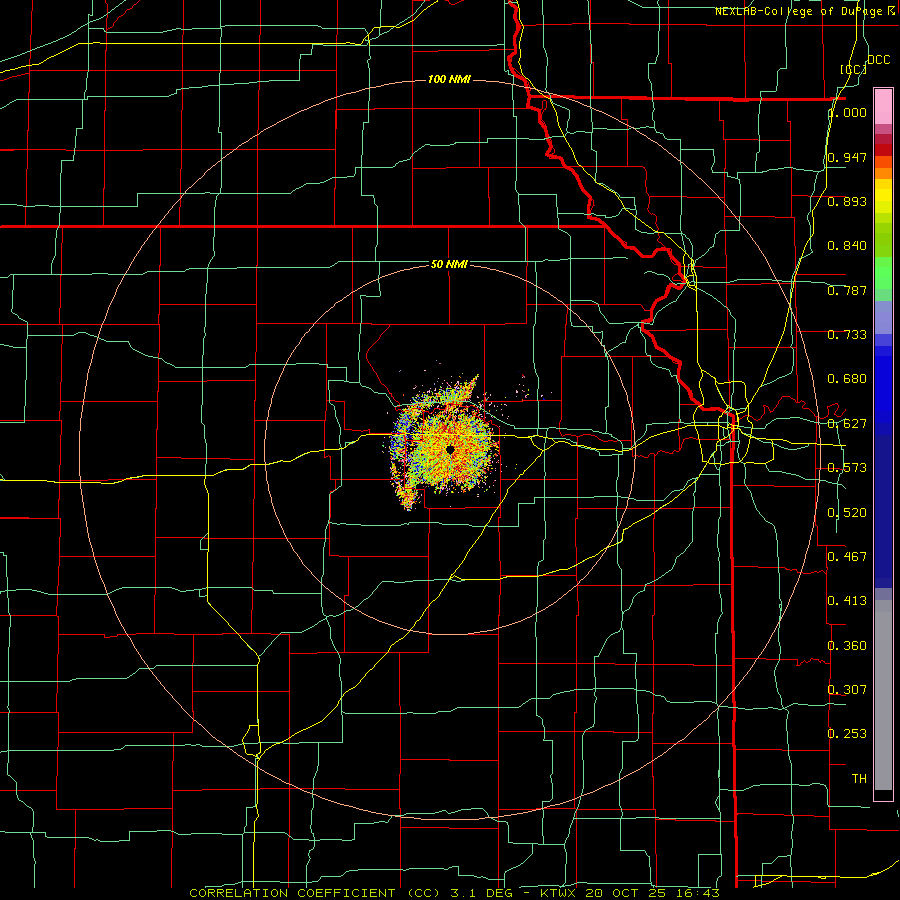Click the "50 NMI" range ring label

(449, 264)
